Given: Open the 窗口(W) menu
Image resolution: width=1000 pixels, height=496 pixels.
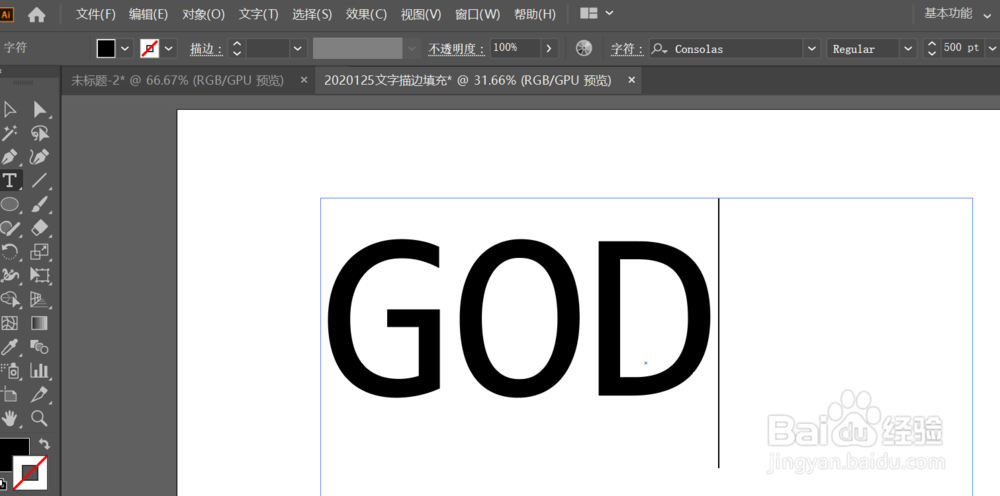Looking at the screenshot, I should (478, 14).
